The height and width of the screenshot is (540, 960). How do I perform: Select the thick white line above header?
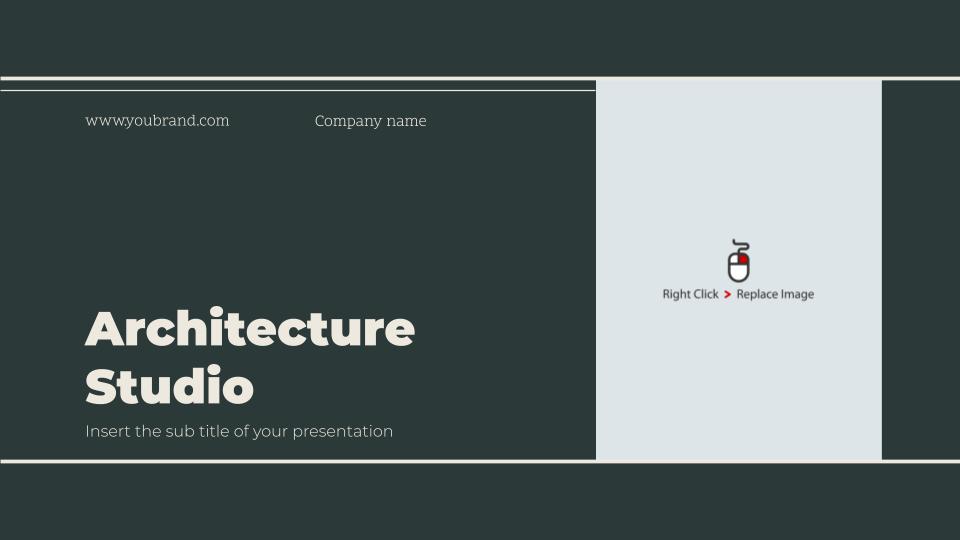480,78
